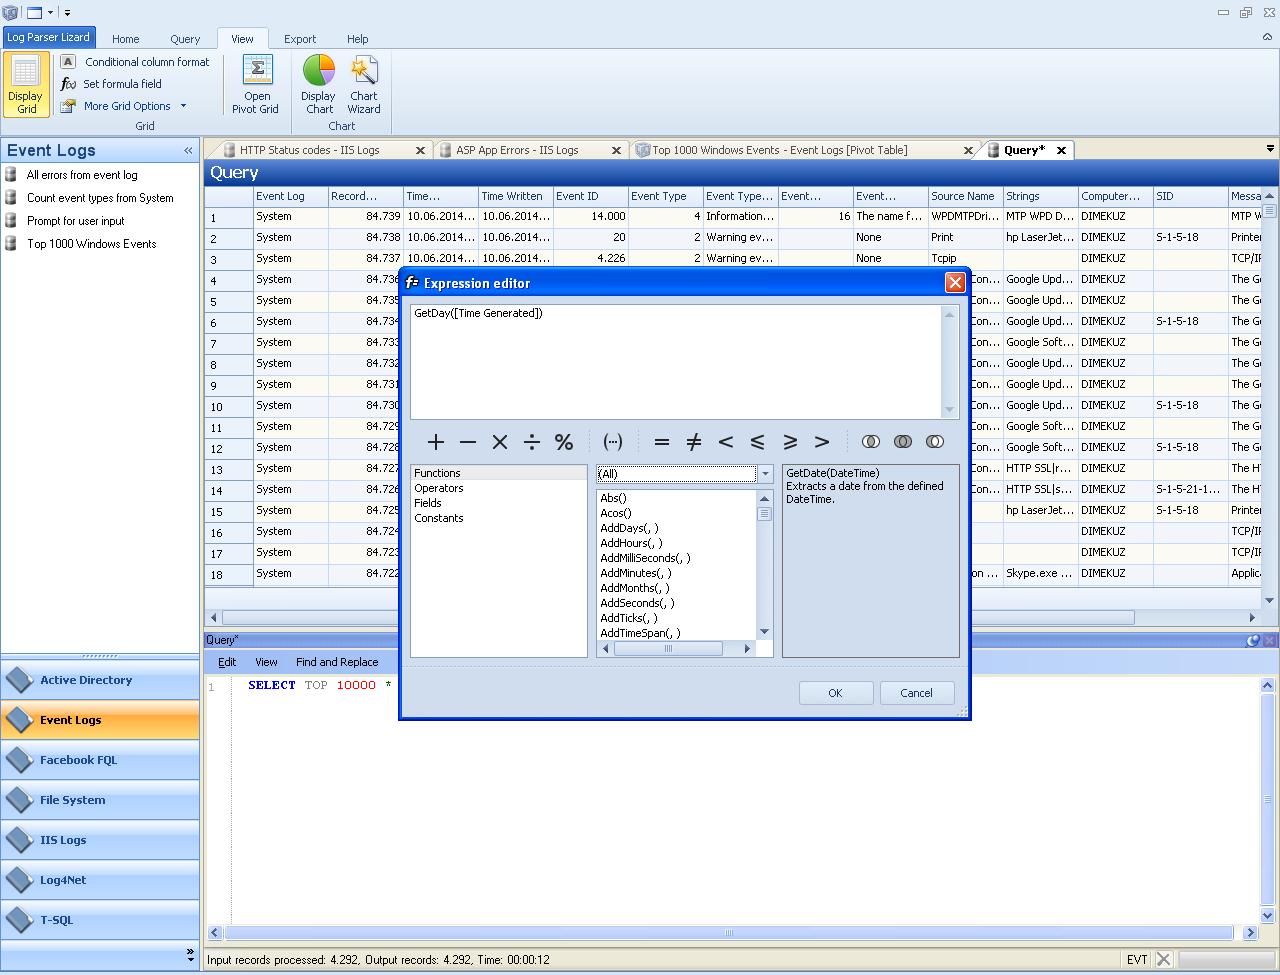This screenshot has height=975, width=1280.
Task: Open the IIS Logs navigation section
Action: click(x=63, y=840)
